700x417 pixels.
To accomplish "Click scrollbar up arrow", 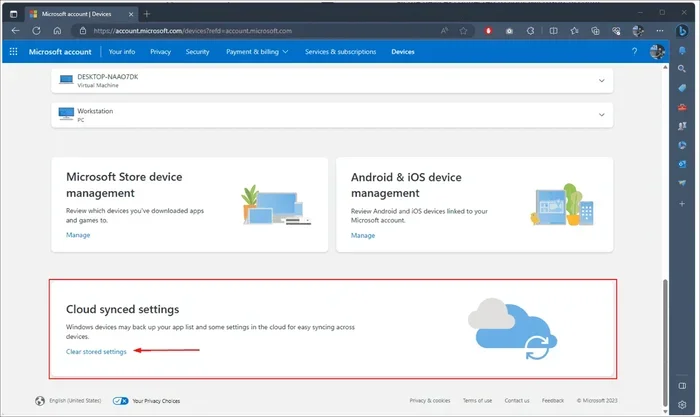I will coord(665,67).
